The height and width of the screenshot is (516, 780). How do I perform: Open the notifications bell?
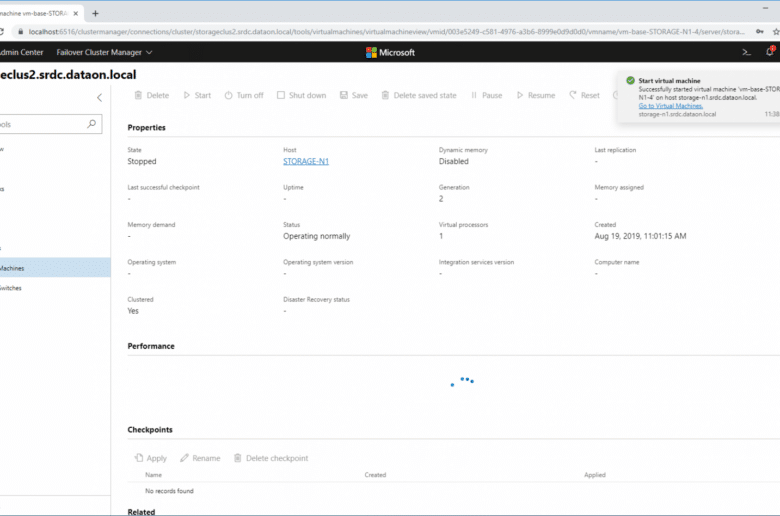point(770,51)
